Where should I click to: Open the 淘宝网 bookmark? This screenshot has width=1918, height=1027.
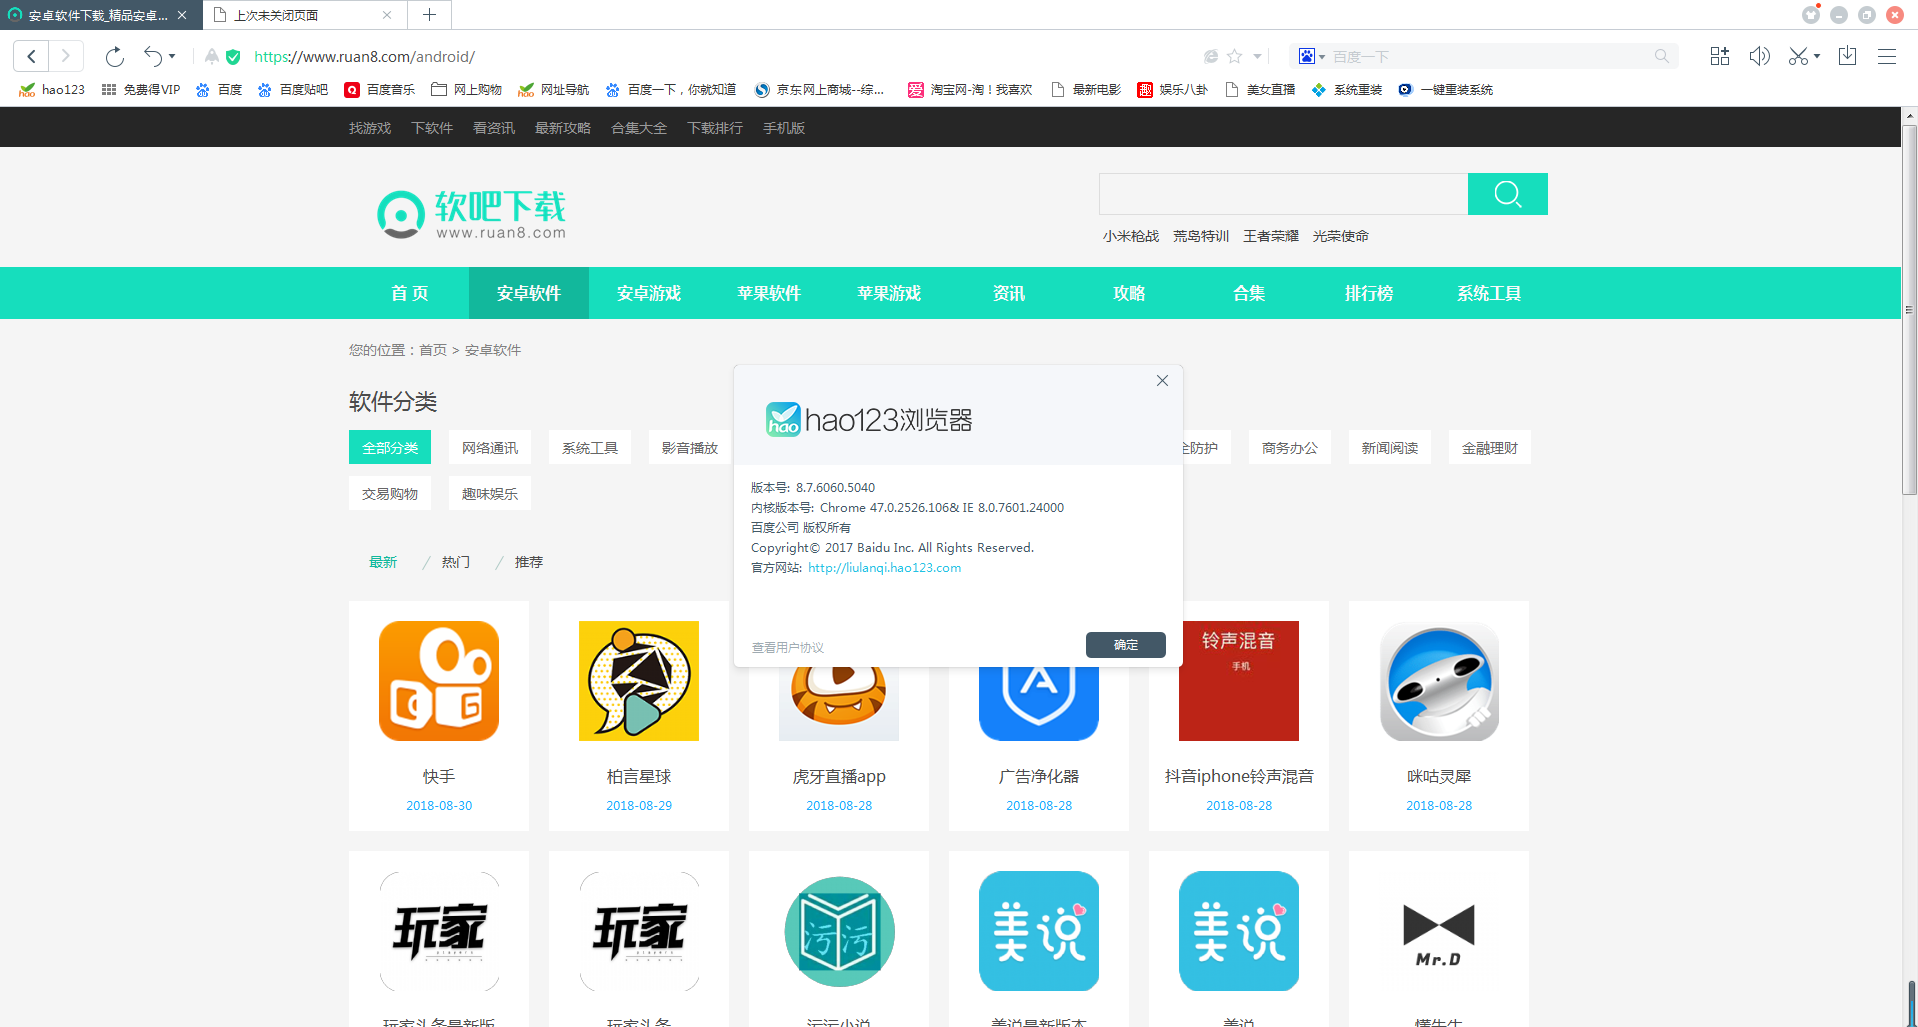(x=970, y=89)
